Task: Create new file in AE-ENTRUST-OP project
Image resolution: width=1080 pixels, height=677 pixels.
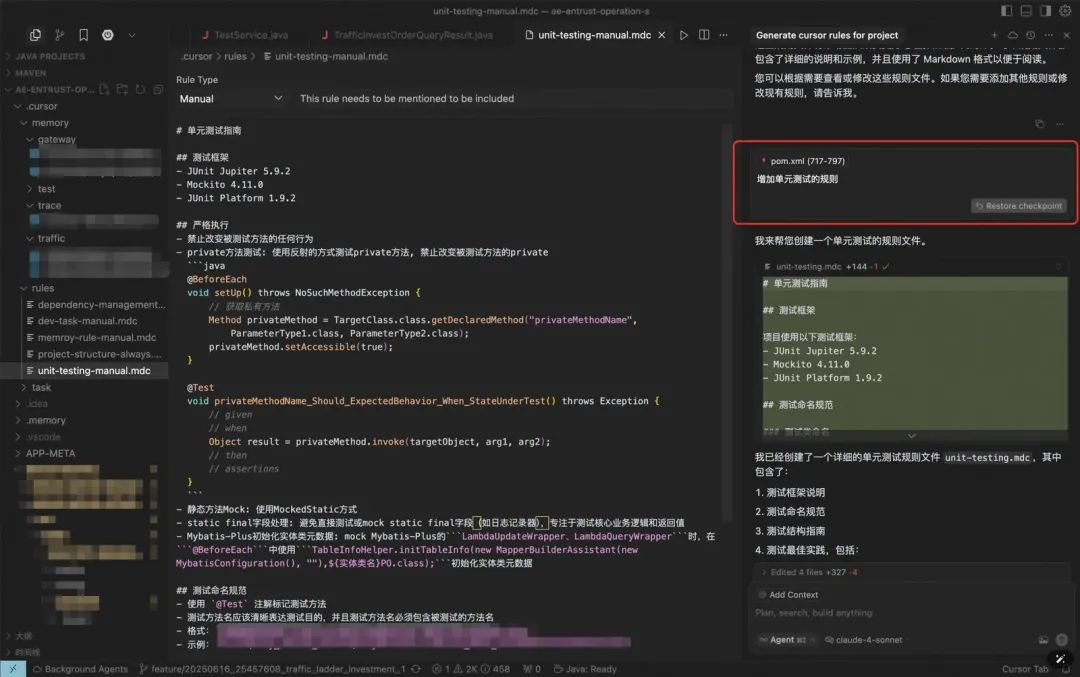Action: pos(102,89)
